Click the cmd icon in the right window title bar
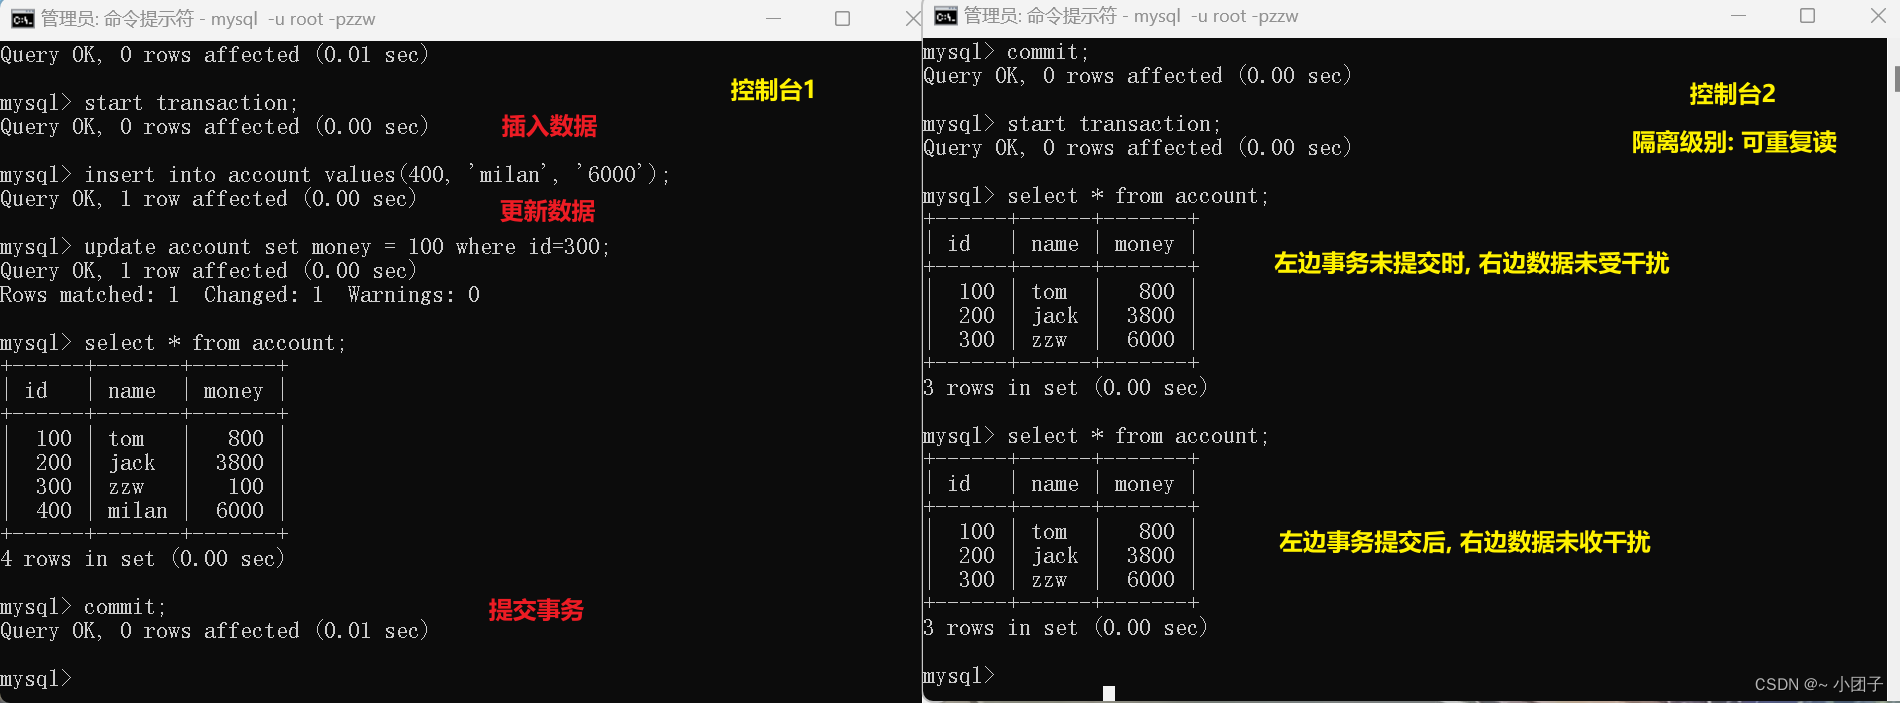The image size is (1900, 703). tap(945, 16)
